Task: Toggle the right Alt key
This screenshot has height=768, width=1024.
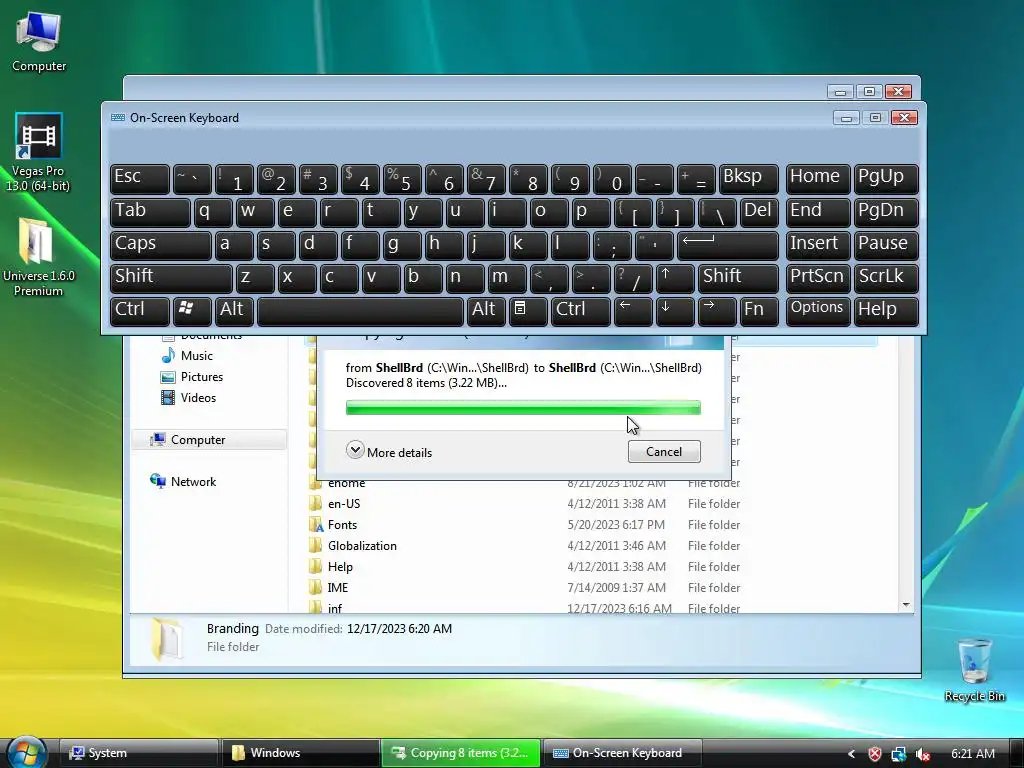Action: point(485,311)
